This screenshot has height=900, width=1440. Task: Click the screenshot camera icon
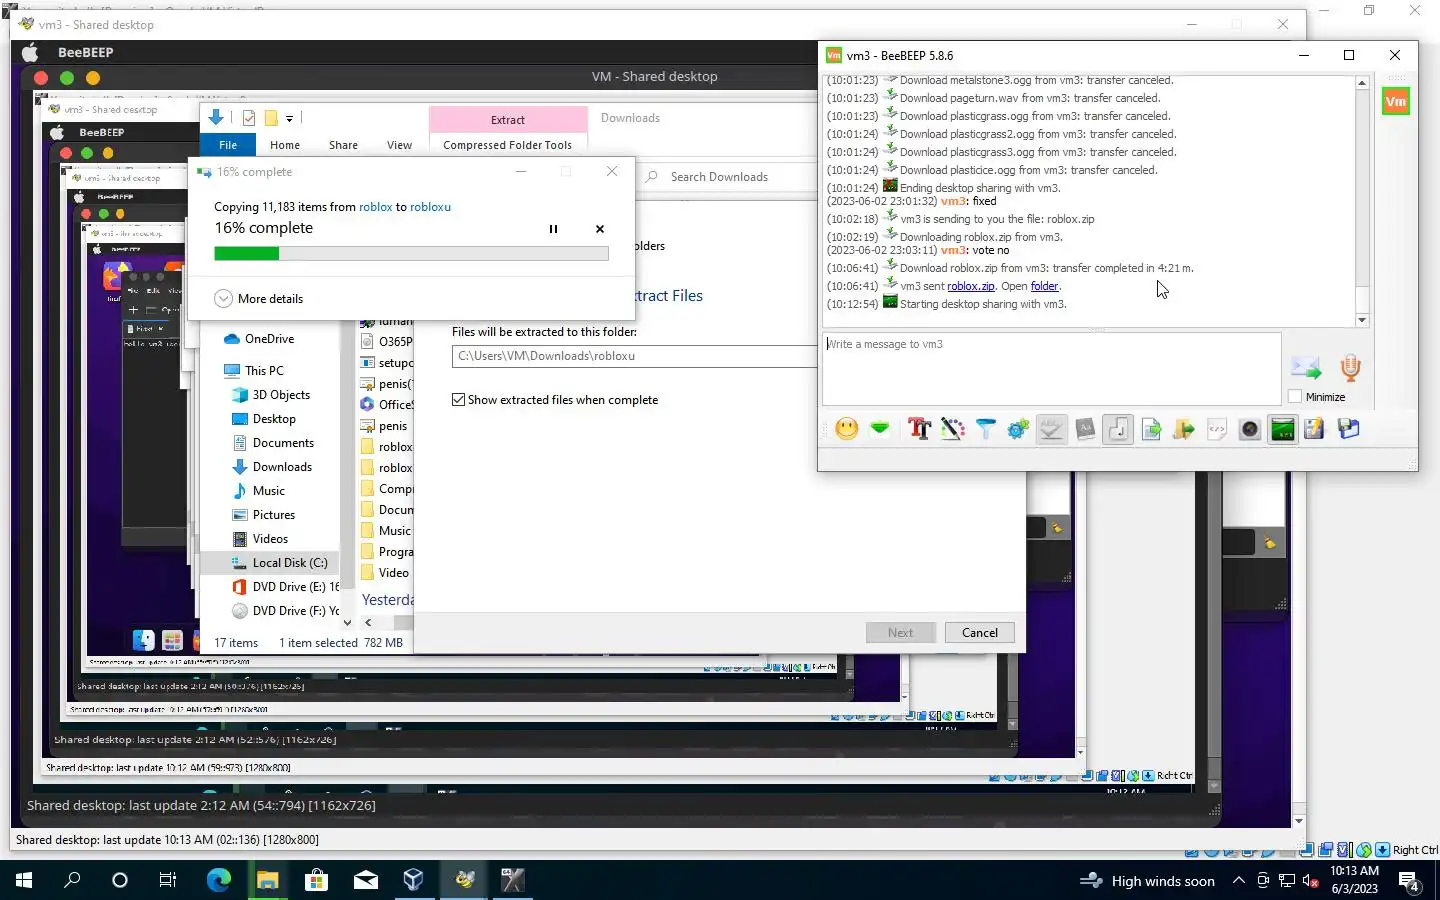coord(1250,429)
